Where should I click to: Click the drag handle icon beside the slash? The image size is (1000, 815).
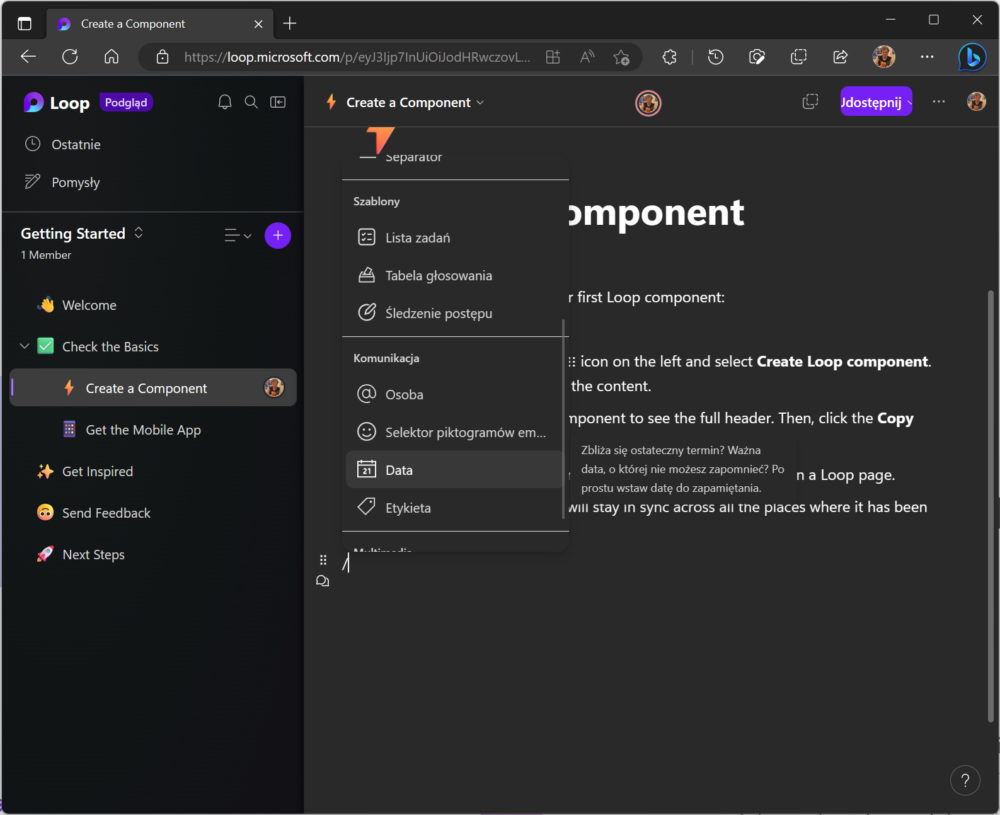click(x=323, y=560)
